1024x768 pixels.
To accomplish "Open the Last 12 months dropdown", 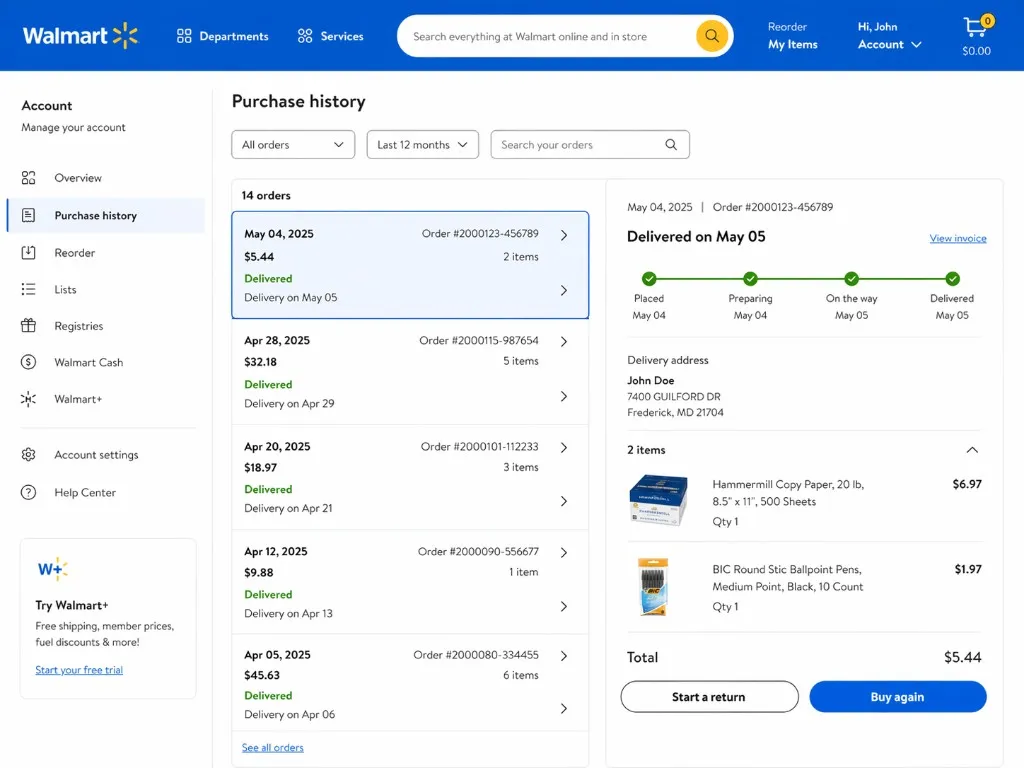I will pos(422,144).
